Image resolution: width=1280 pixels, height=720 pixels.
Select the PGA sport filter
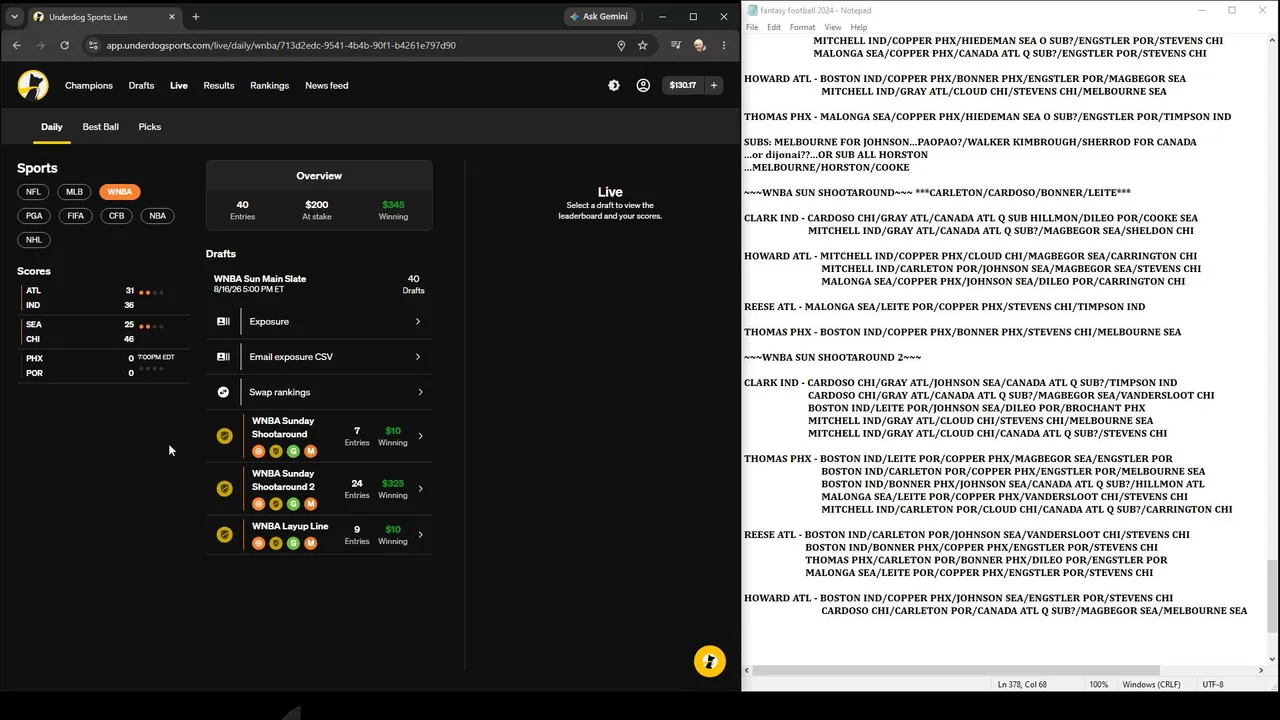click(34, 216)
